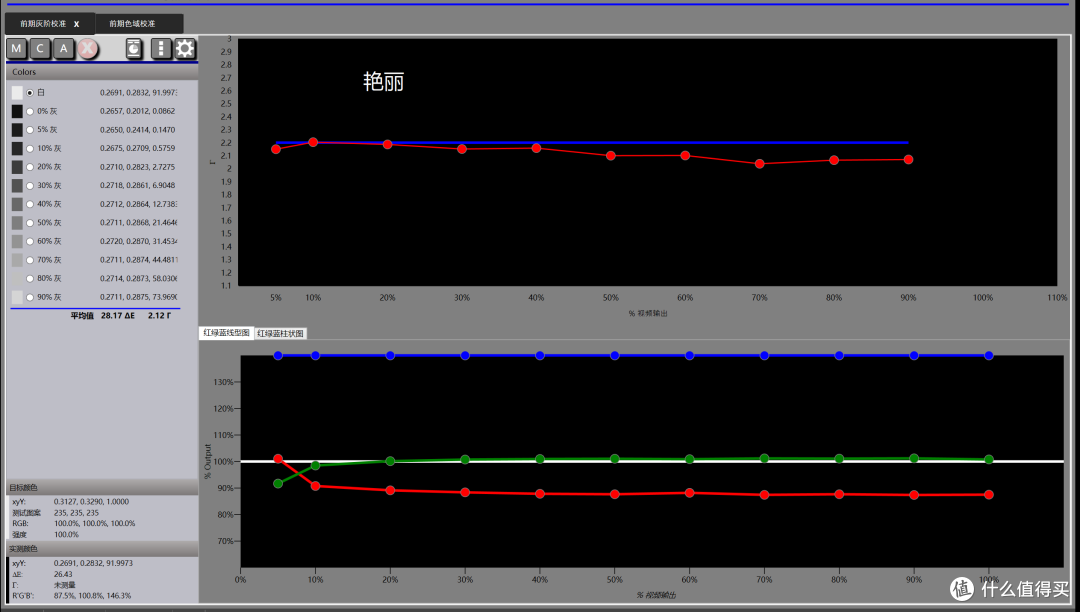Select the 5% 灰 radio button
The width and height of the screenshot is (1080, 612).
tap(30, 129)
